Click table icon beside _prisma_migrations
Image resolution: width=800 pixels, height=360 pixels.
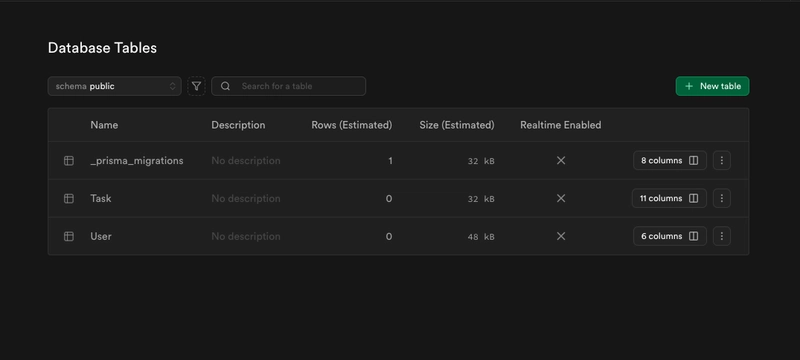(x=69, y=161)
